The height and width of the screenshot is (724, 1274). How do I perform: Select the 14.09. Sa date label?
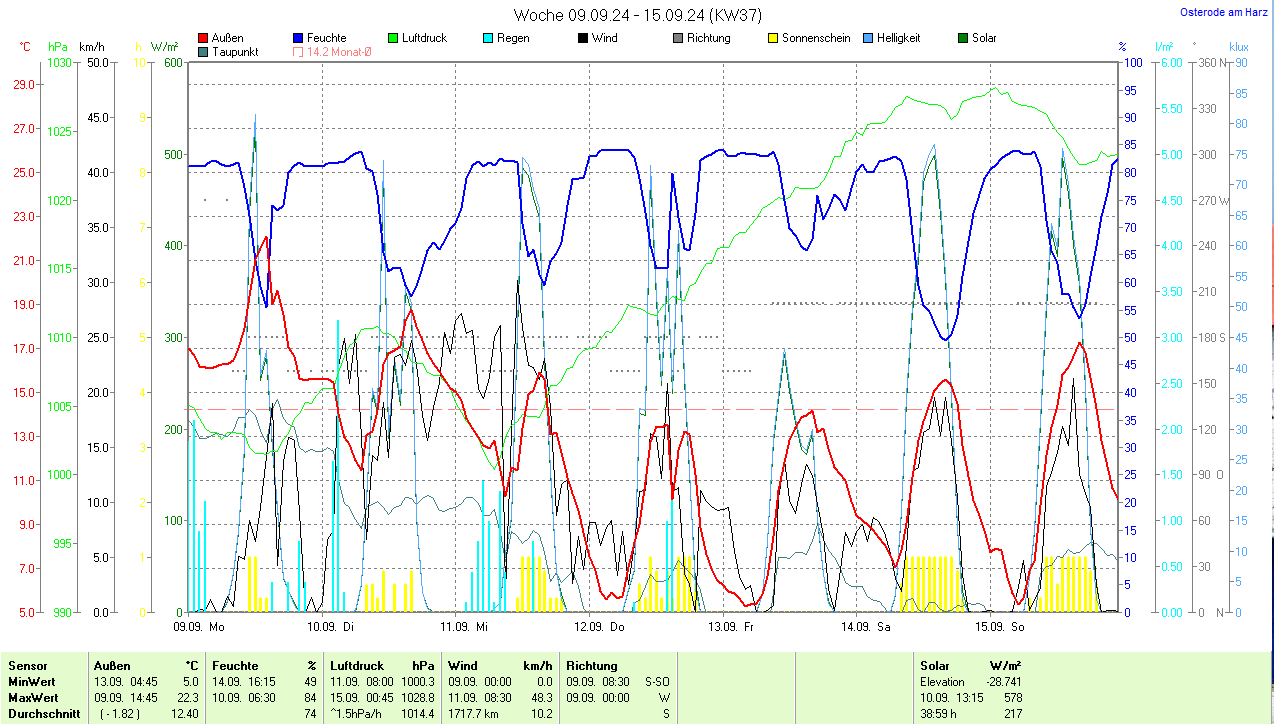pos(865,627)
